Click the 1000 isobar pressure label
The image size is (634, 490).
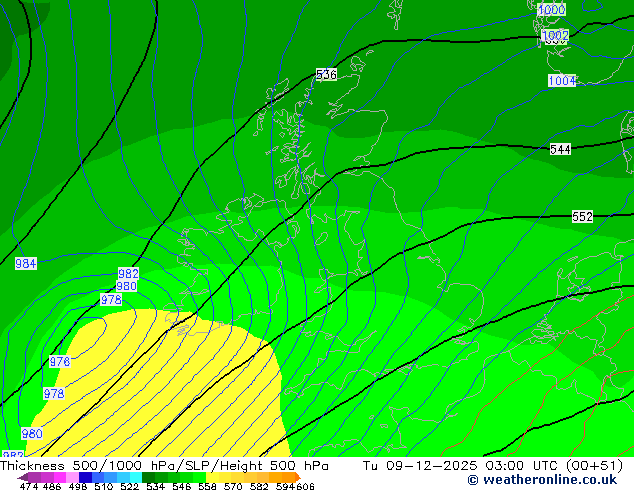pyautogui.click(x=552, y=10)
